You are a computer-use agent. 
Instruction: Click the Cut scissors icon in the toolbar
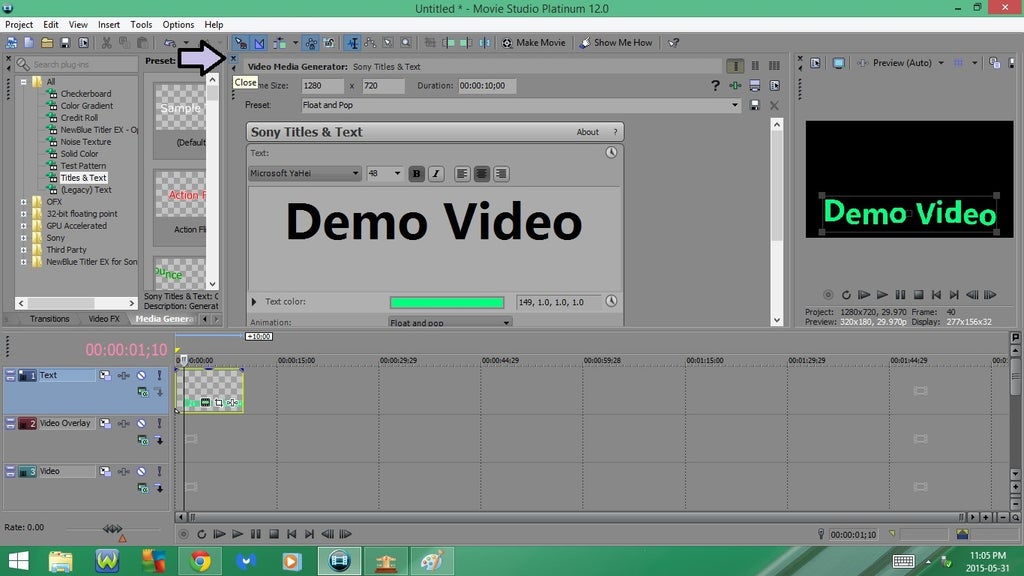click(106, 43)
